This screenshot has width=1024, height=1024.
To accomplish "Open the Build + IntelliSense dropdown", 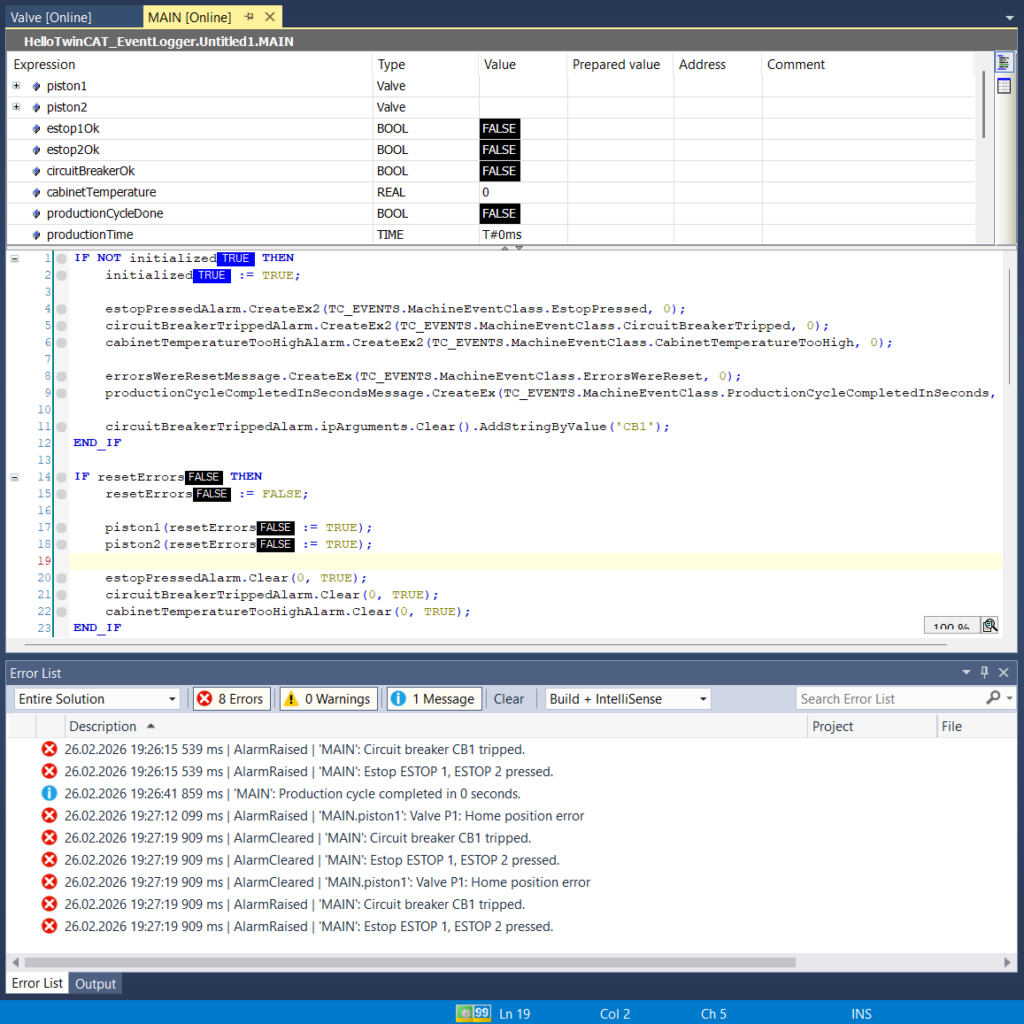I will 628,699.
